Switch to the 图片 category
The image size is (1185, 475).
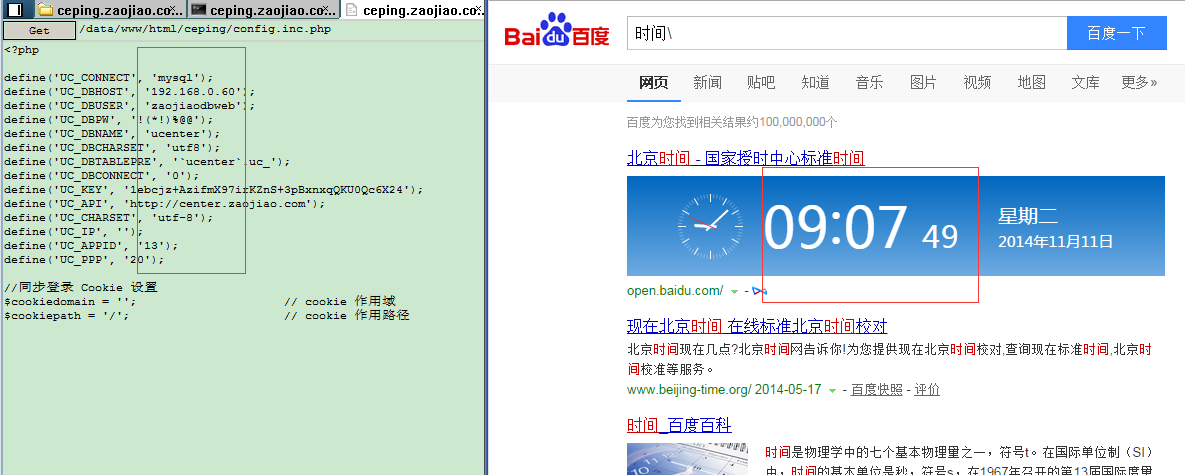pos(924,82)
